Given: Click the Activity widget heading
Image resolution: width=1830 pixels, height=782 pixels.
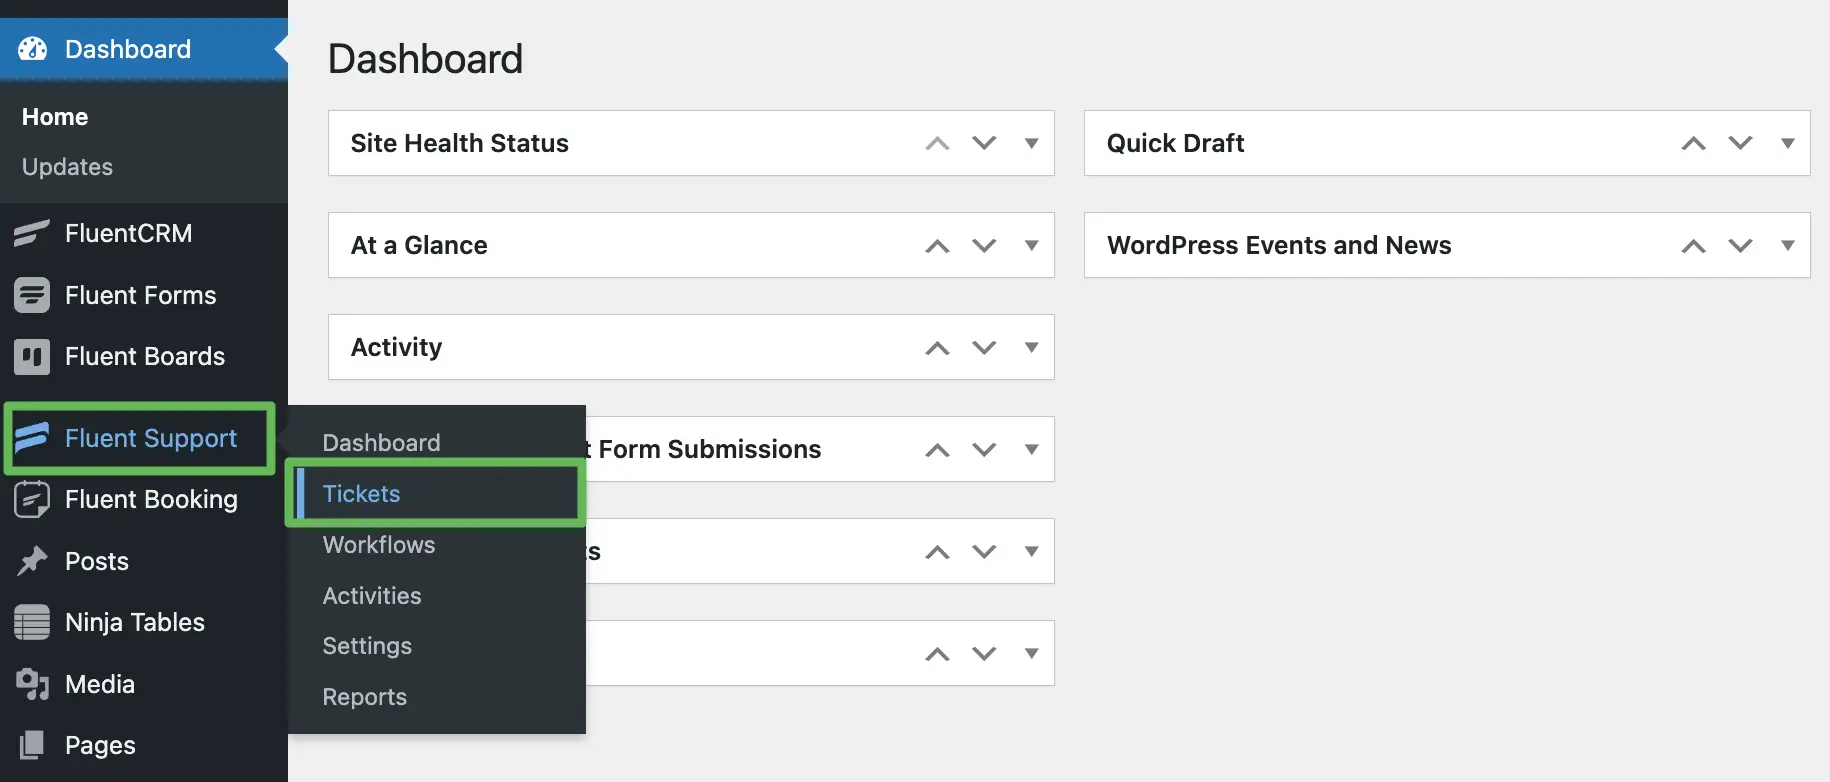Looking at the screenshot, I should 396,347.
